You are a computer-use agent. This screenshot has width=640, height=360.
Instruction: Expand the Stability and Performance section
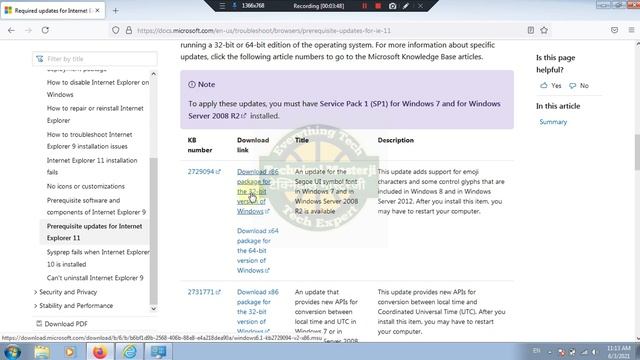(76, 305)
